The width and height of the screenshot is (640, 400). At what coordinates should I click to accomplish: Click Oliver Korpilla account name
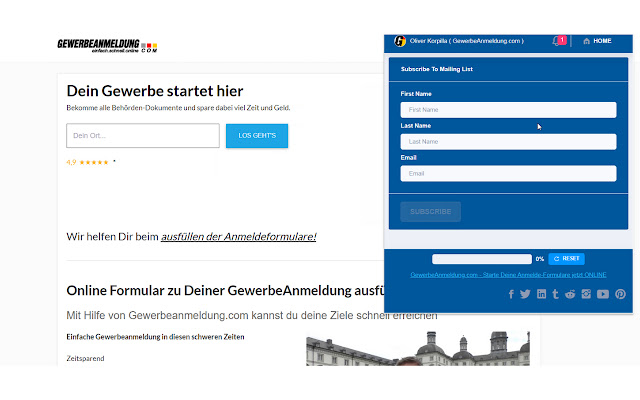click(x=467, y=41)
